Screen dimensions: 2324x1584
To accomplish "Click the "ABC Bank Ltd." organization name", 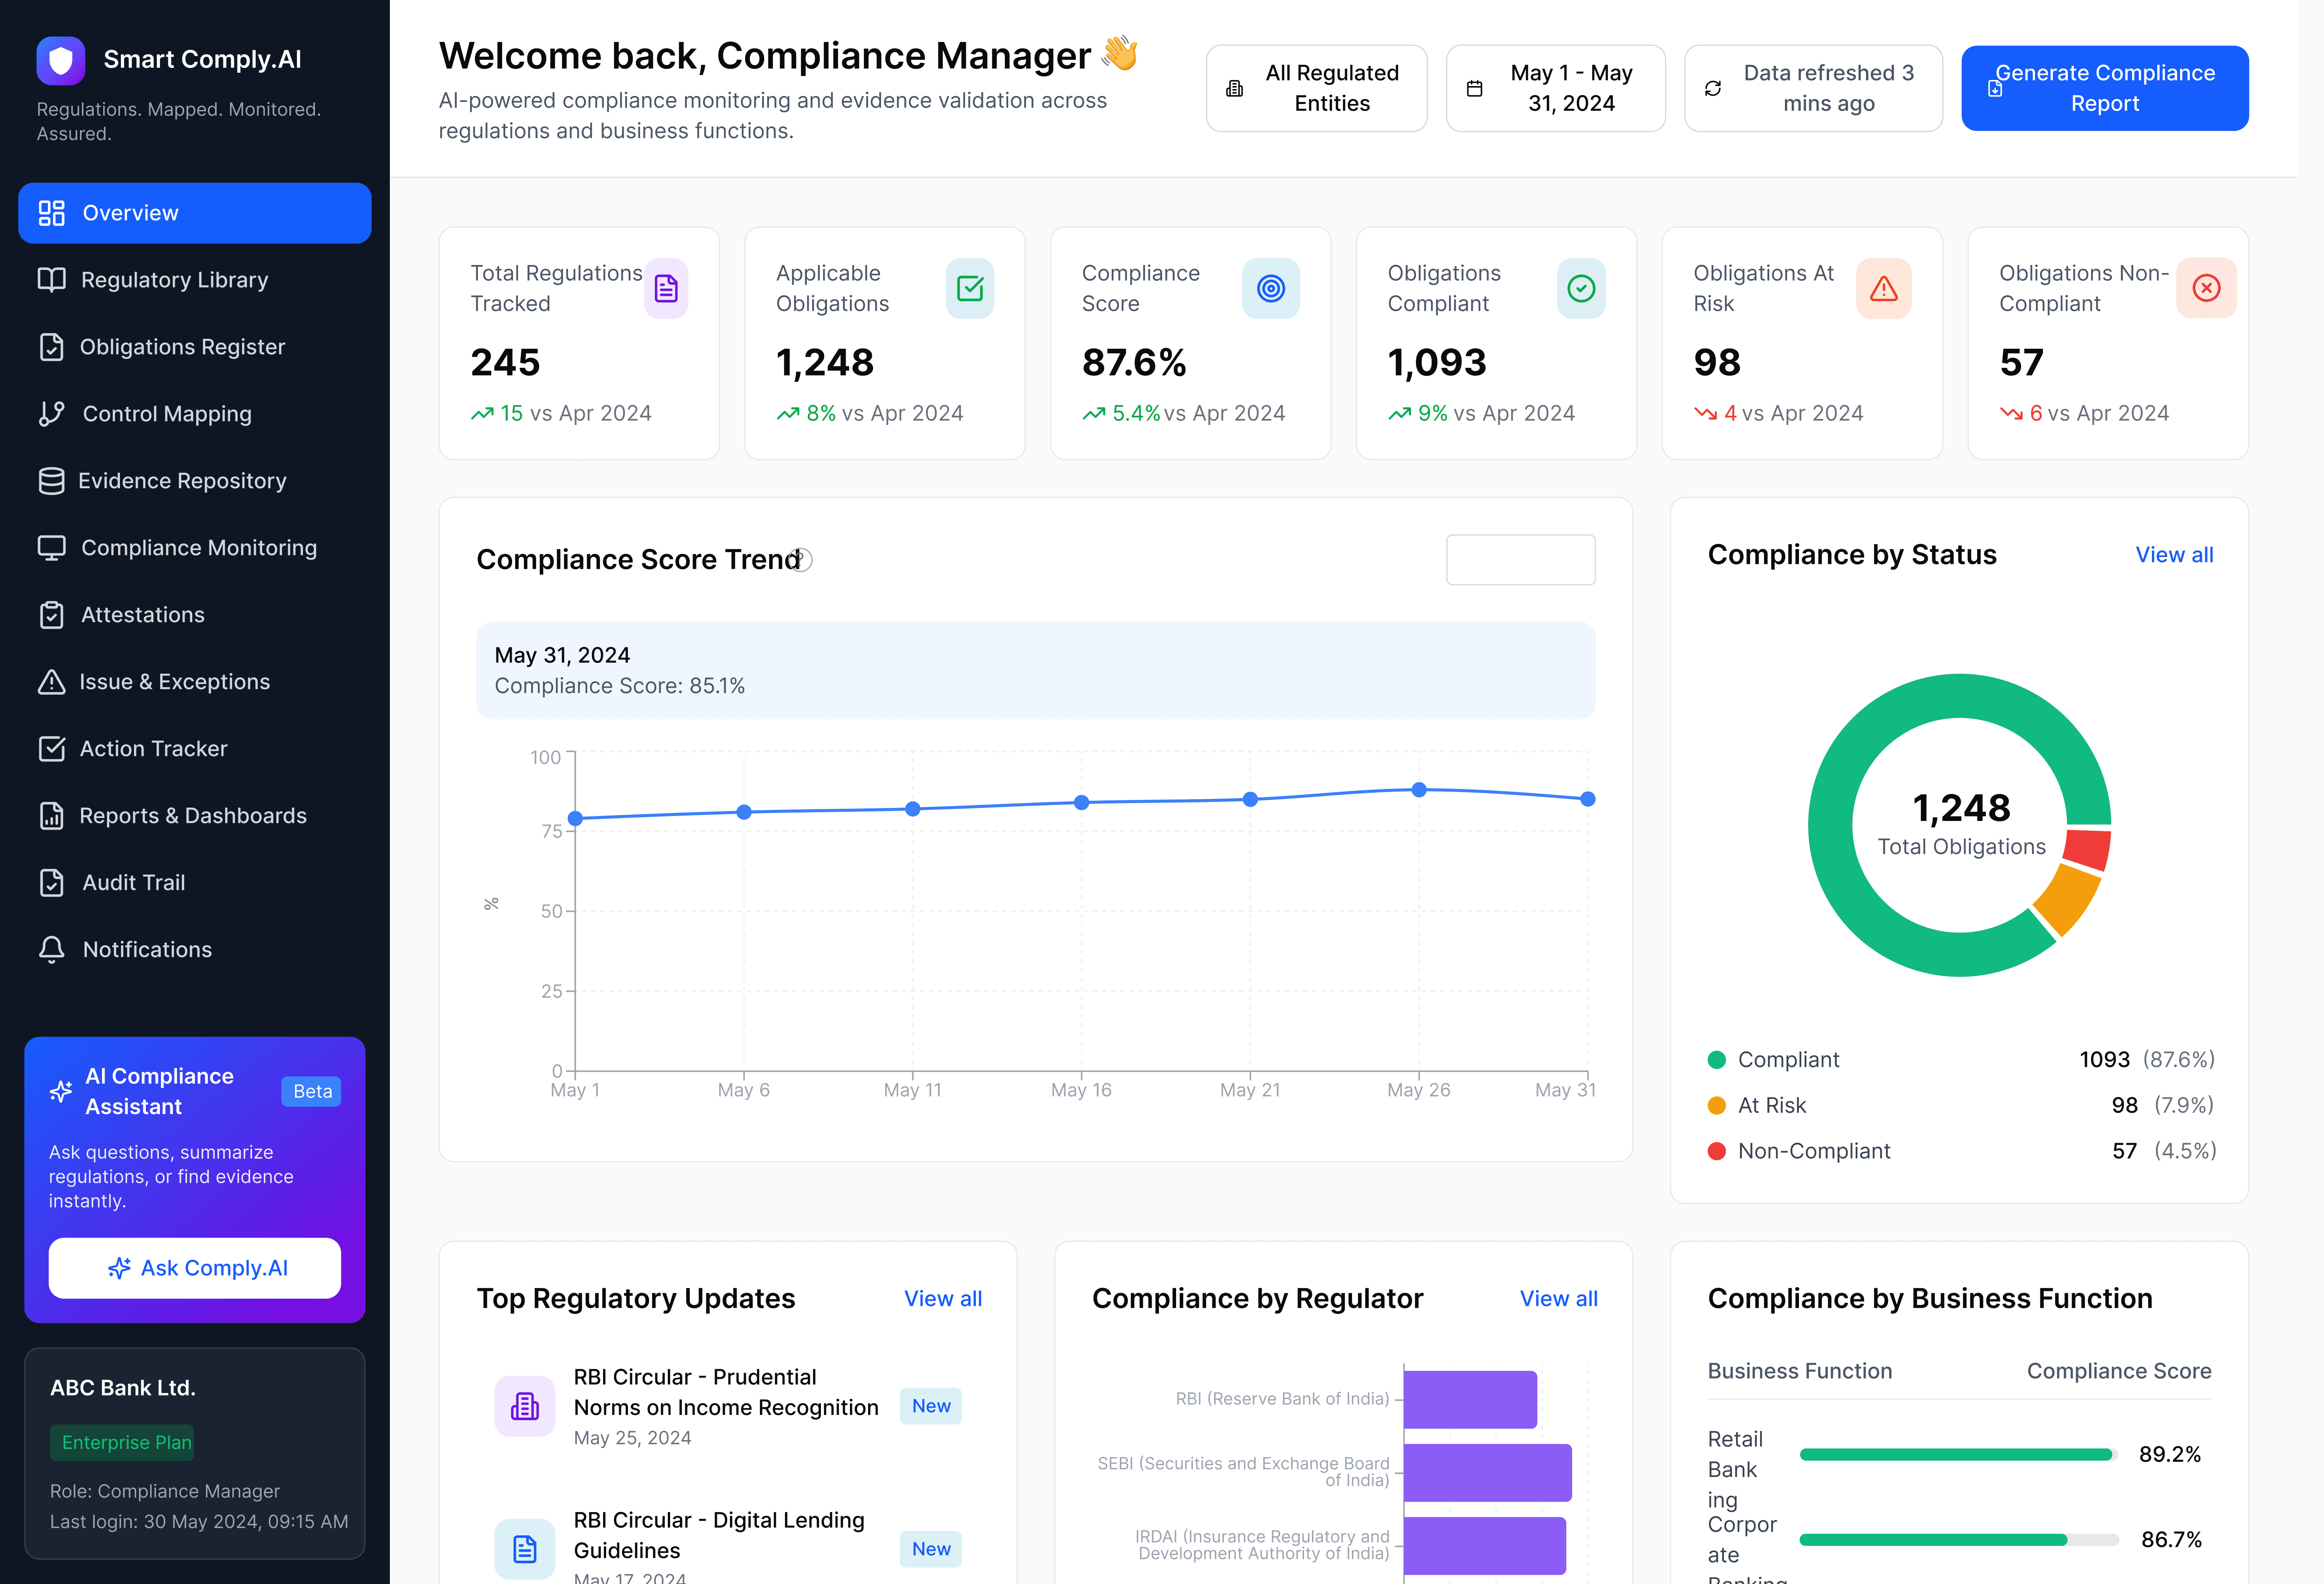I will click(123, 1388).
